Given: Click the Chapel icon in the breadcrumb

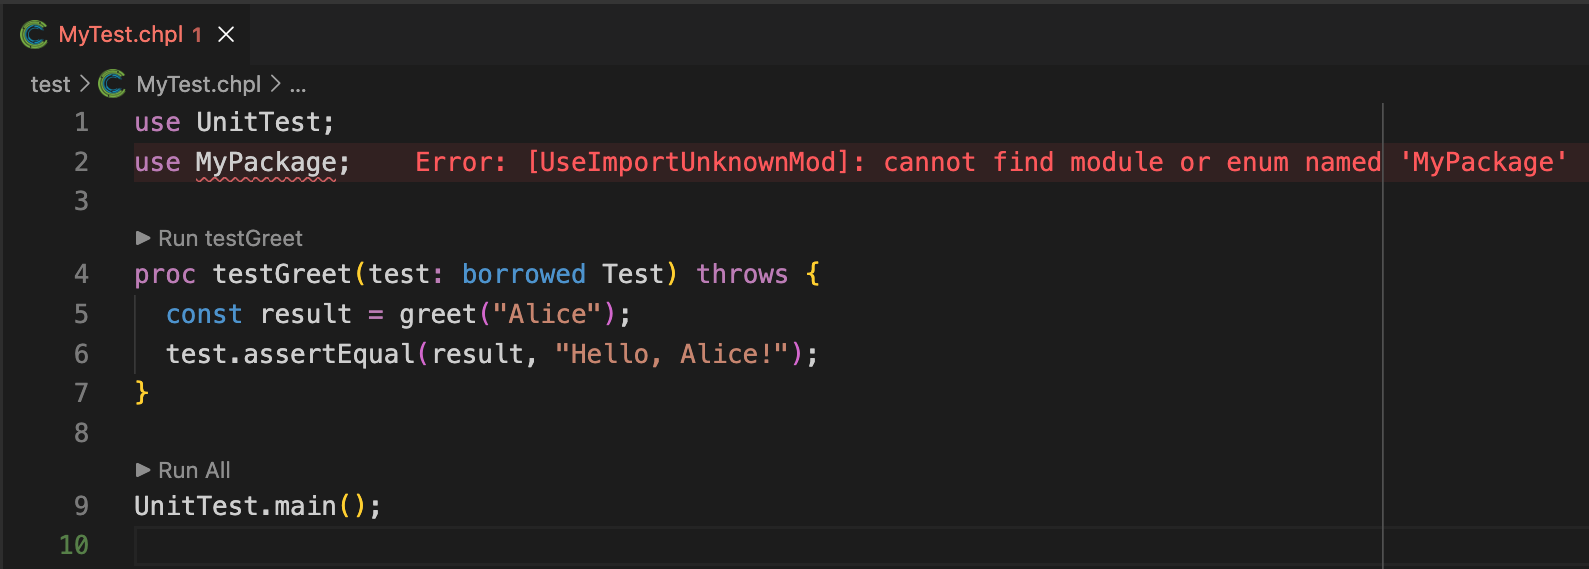Looking at the screenshot, I should point(112,84).
